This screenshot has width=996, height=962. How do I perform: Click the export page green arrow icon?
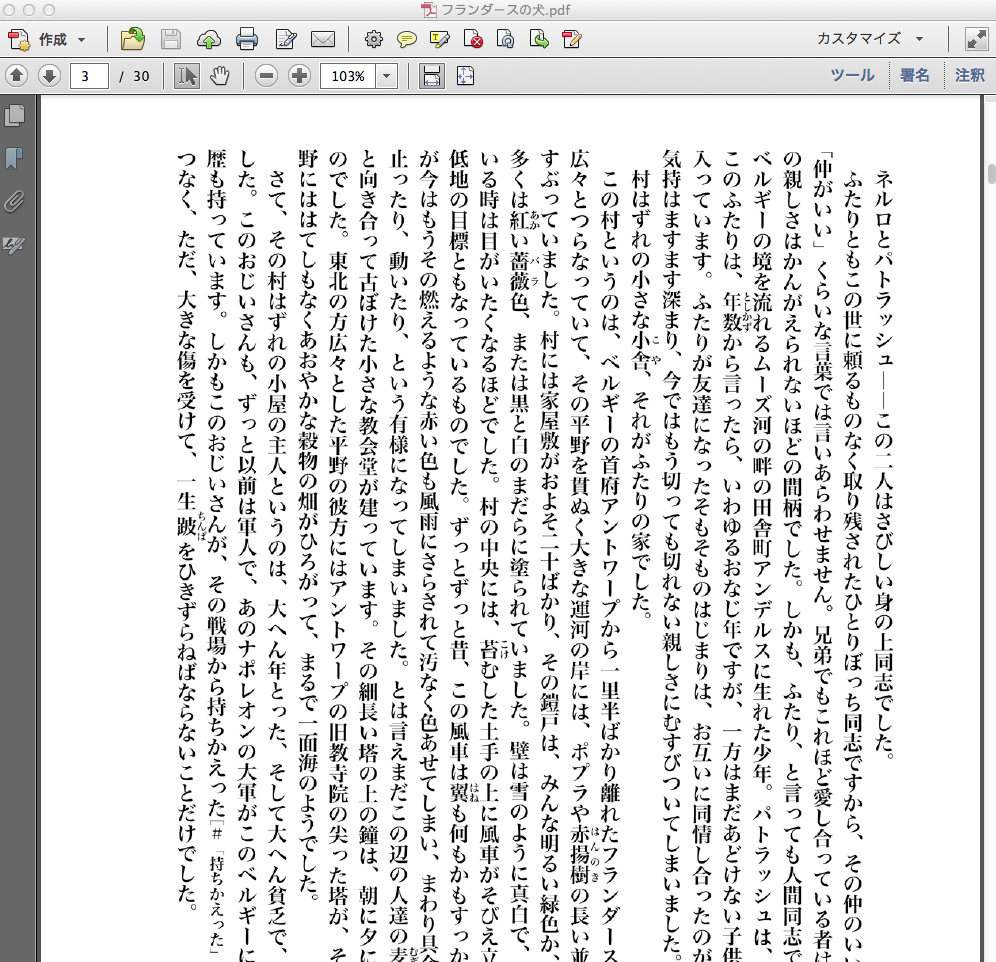539,39
